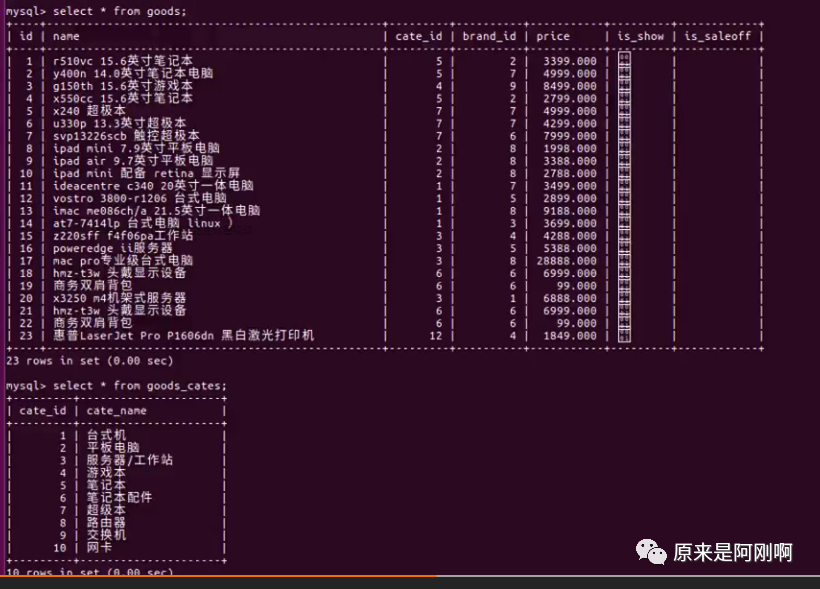Click the 'y400n 14.0英寸笔记本电脑' row name
The image size is (820, 589).
pos(133,74)
